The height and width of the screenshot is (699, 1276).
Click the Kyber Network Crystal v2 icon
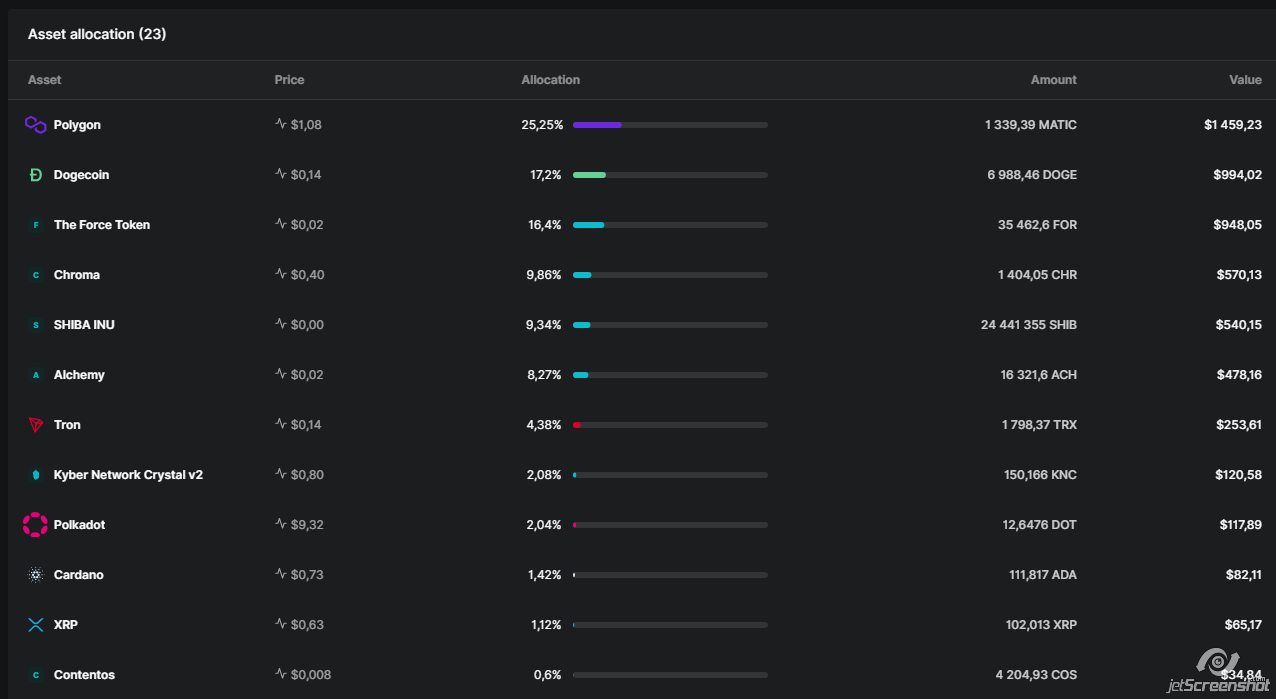(x=36, y=475)
